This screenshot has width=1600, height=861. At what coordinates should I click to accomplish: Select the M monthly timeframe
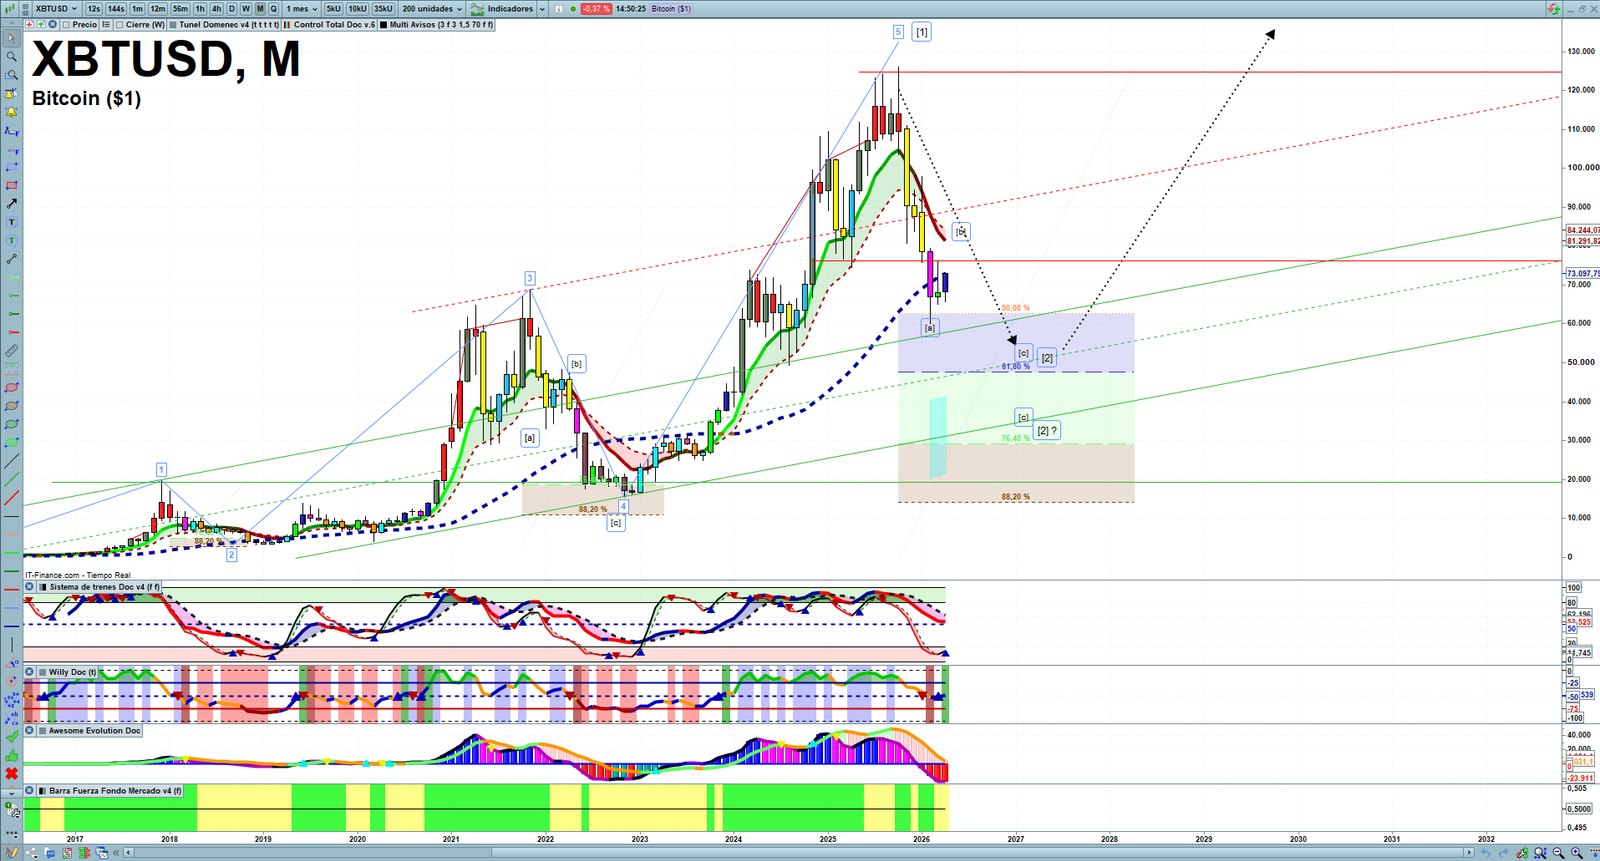[260, 9]
